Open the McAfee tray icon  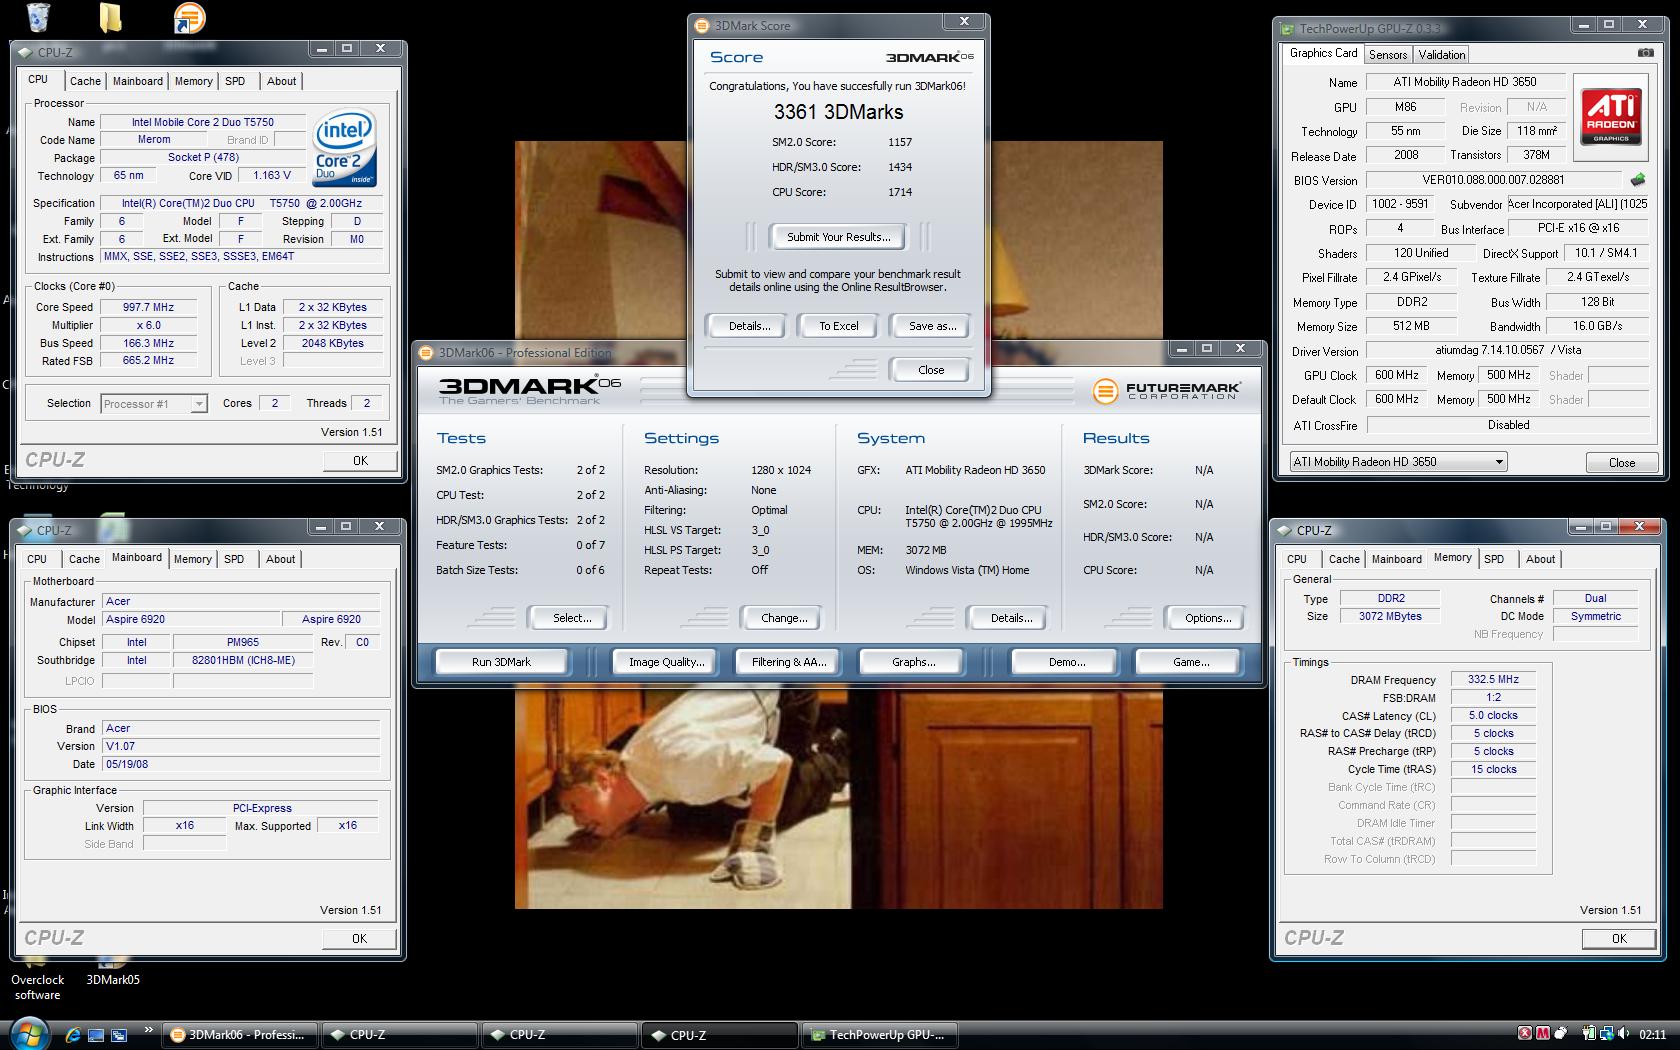tap(1543, 1034)
